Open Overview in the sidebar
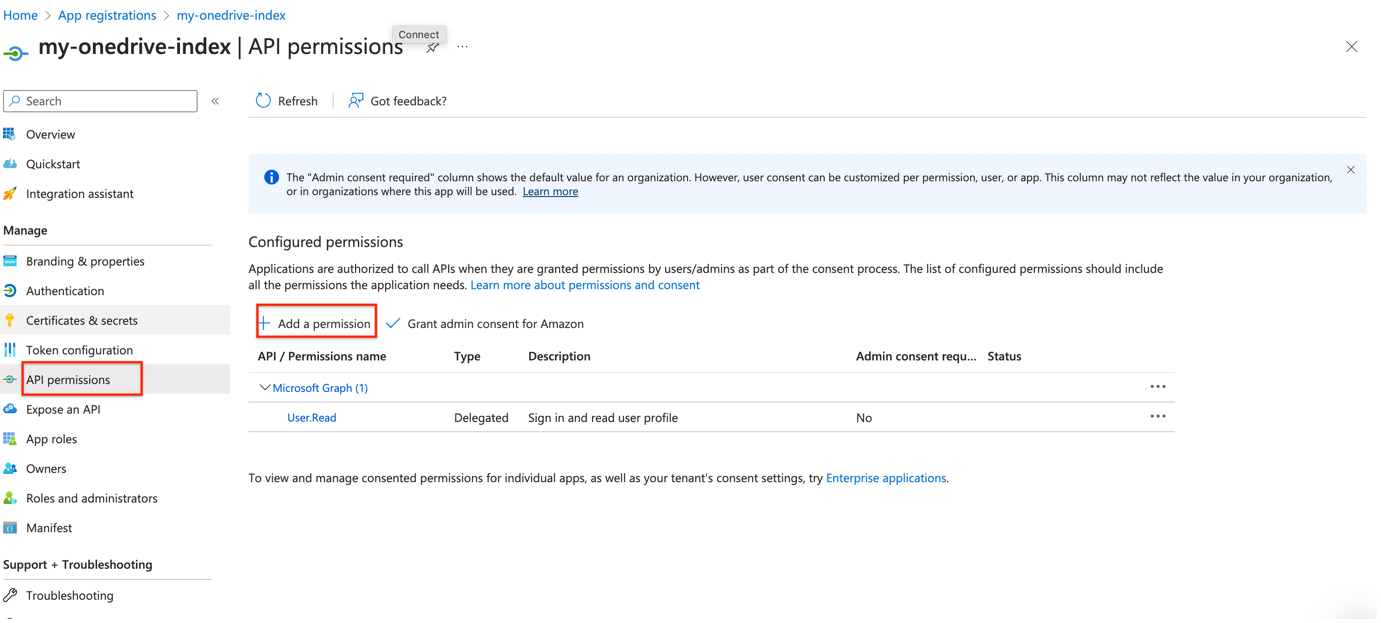 [x=50, y=135]
